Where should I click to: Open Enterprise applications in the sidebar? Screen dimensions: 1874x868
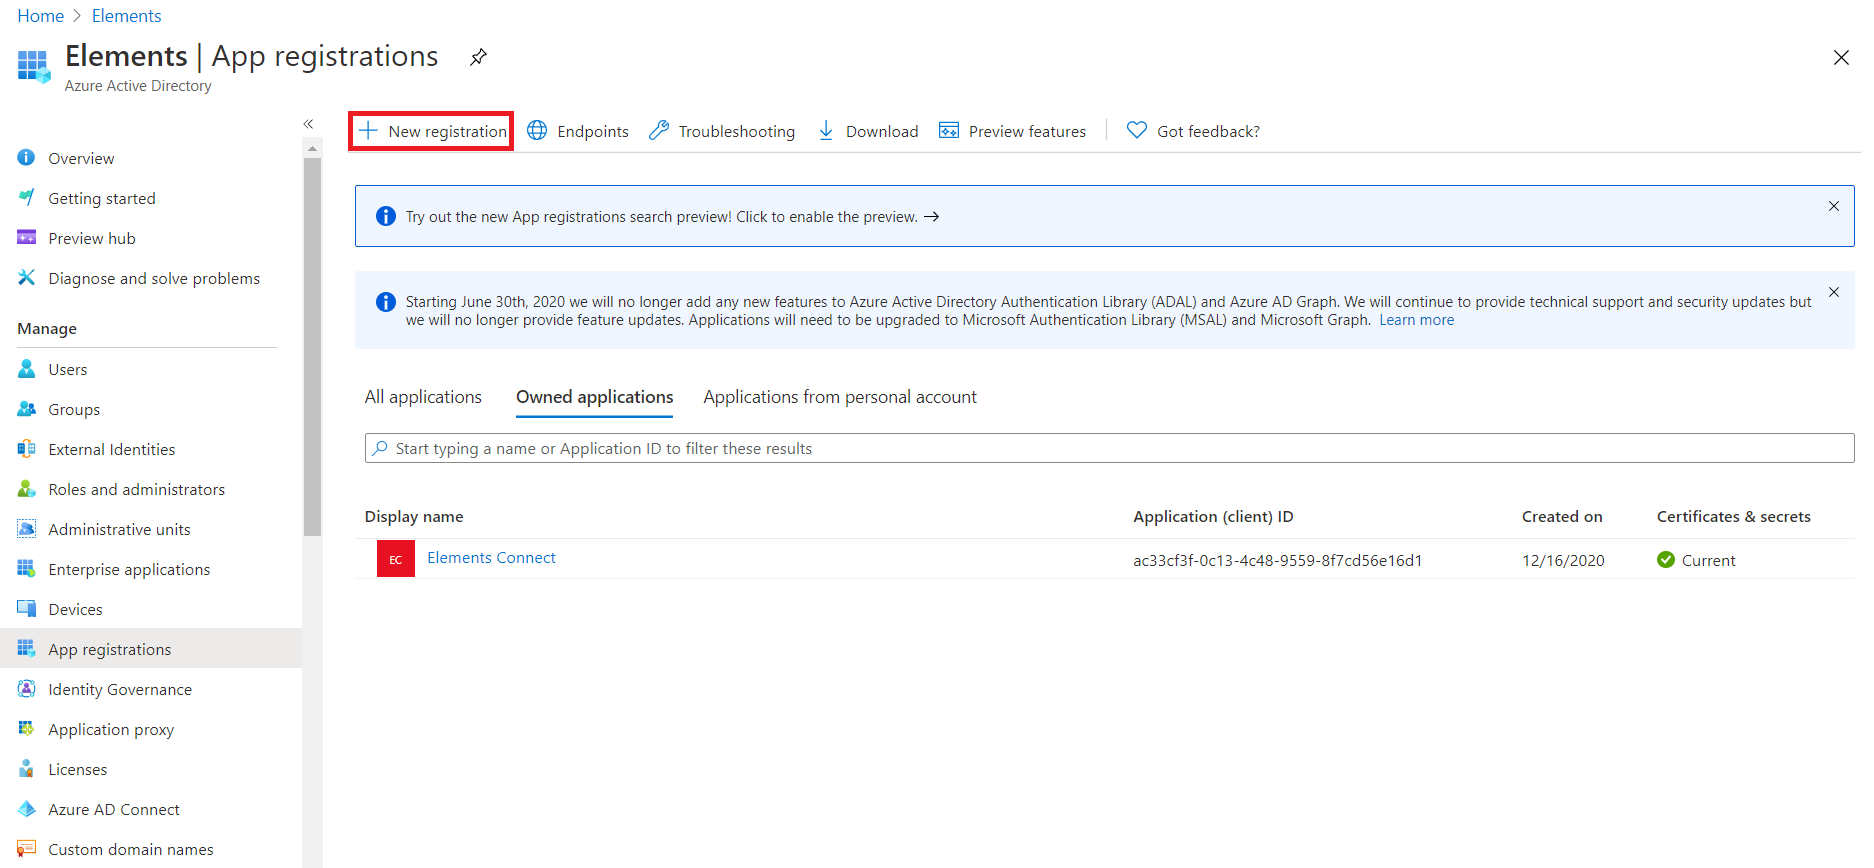(x=129, y=569)
